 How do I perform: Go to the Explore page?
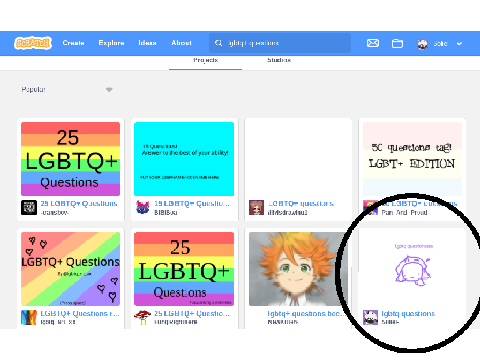click(x=111, y=43)
